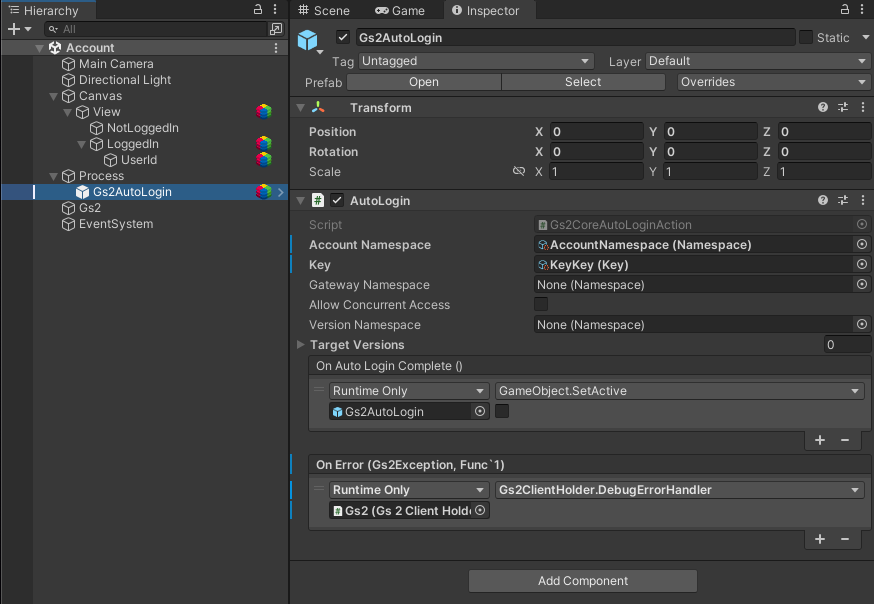Open the Hierarchy panel kebab menu

tap(275, 9)
